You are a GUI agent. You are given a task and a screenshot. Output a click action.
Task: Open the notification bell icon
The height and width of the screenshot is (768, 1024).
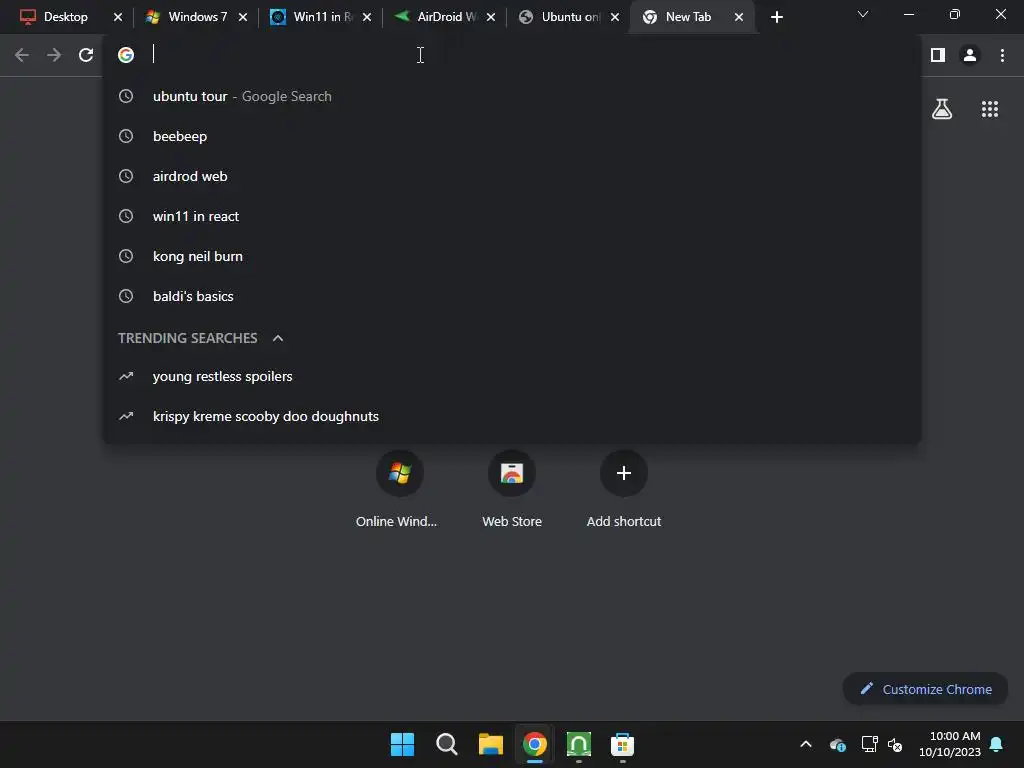click(997, 744)
